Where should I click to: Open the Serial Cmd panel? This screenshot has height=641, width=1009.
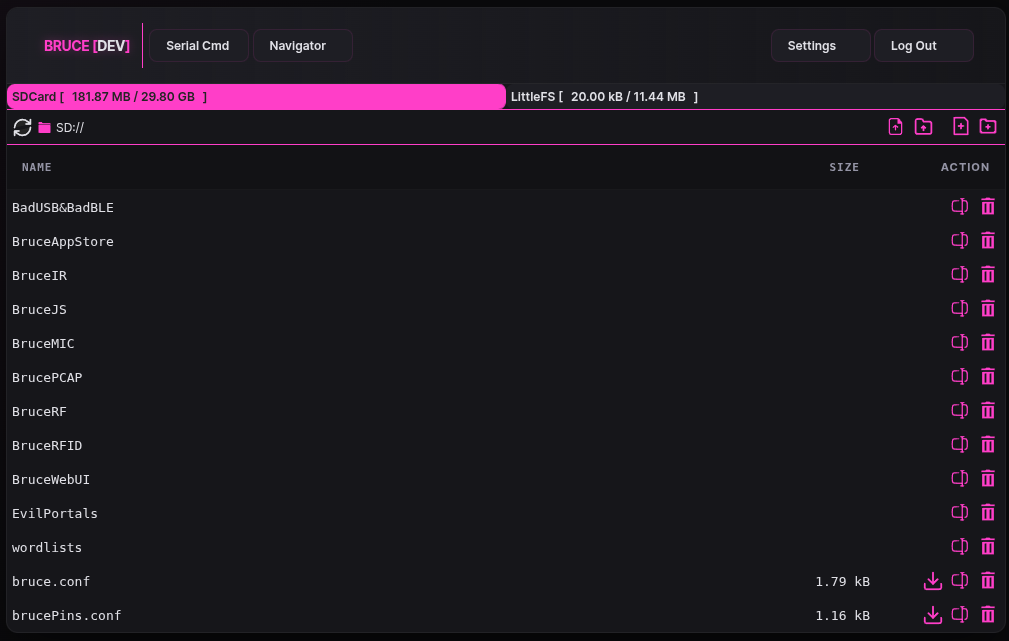pos(198,46)
